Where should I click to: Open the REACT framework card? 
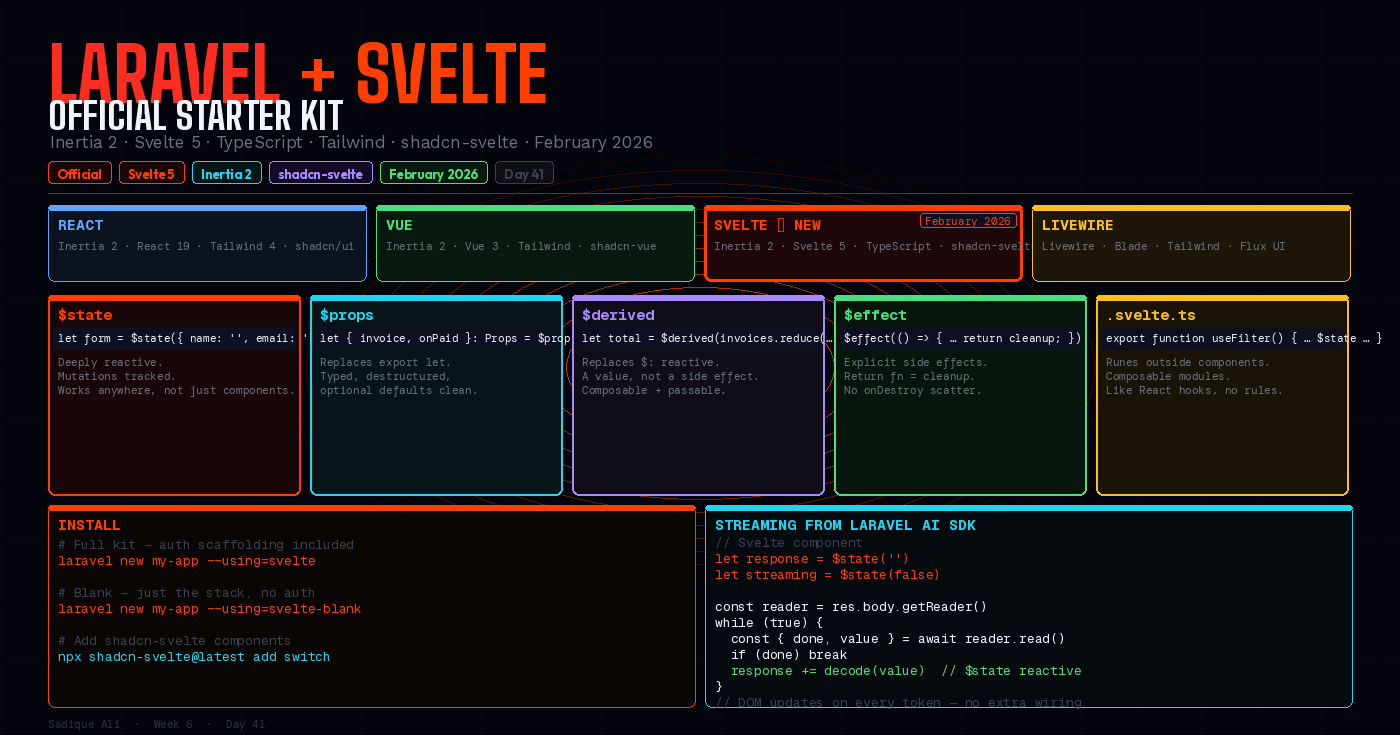pyautogui.click(x=207, y=242)
